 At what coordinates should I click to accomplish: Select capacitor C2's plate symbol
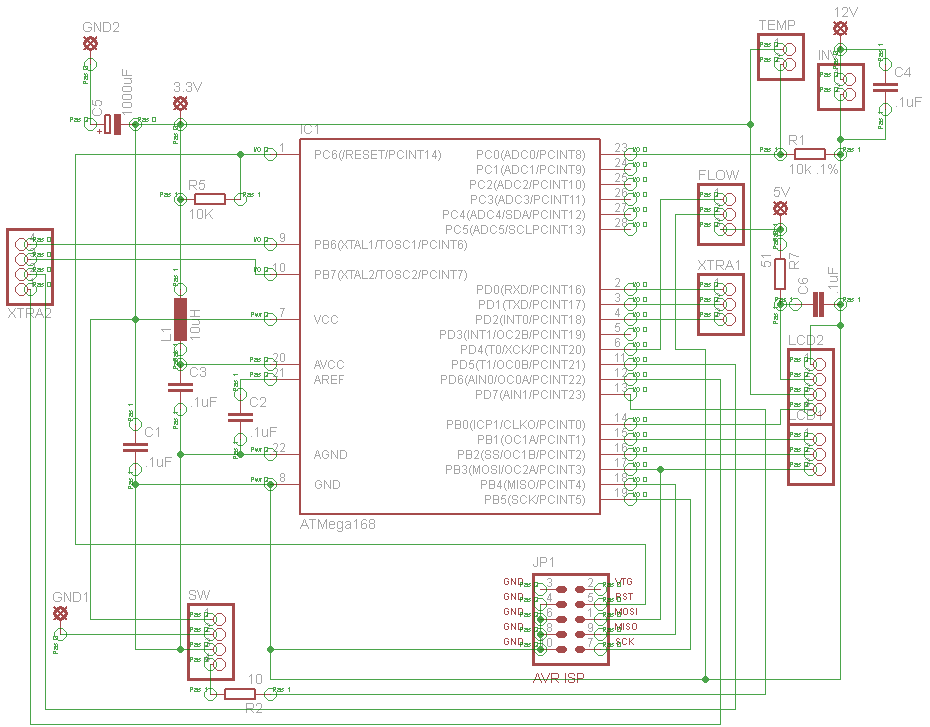(x=240, y=417)
